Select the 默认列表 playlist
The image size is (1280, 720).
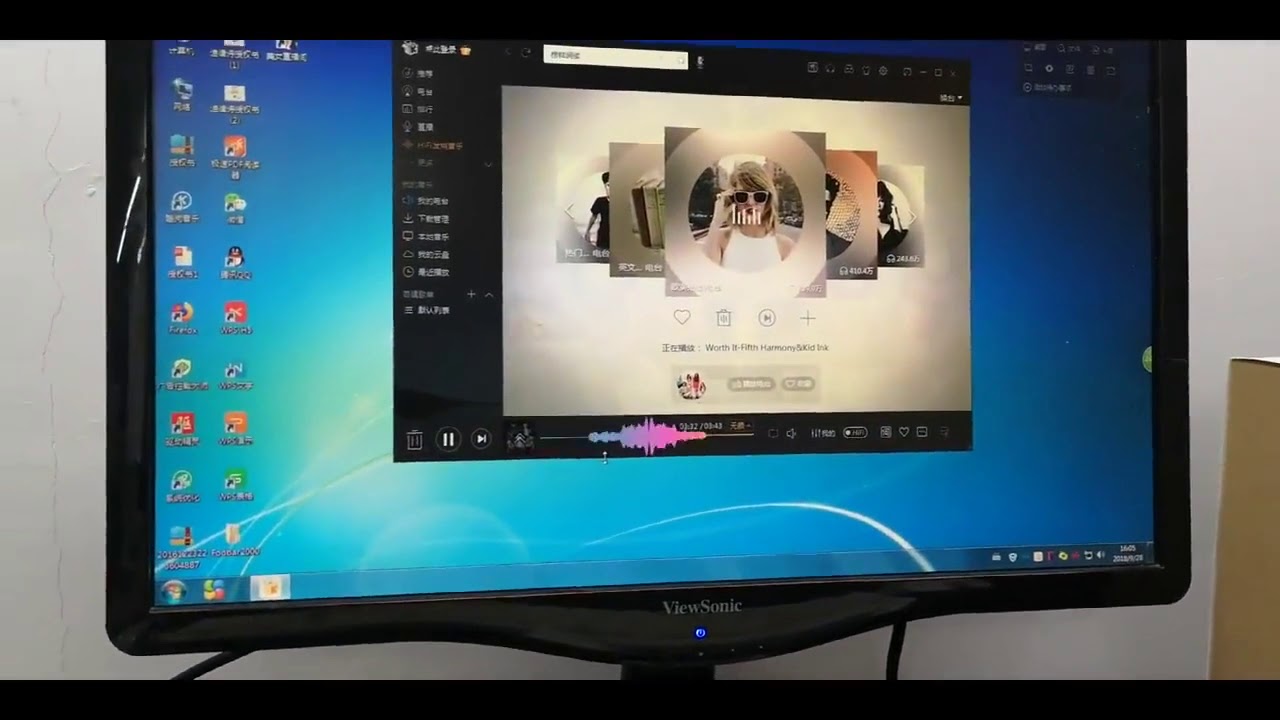[x=427, y=311]
